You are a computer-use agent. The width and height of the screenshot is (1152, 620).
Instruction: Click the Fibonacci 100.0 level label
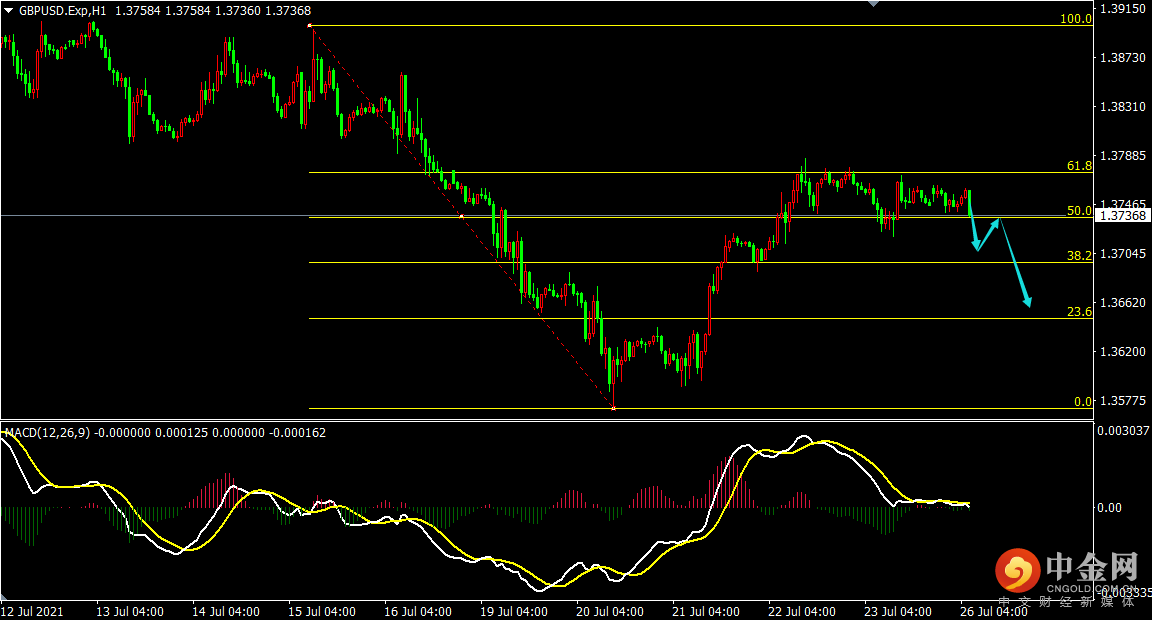pos(1076,19)
